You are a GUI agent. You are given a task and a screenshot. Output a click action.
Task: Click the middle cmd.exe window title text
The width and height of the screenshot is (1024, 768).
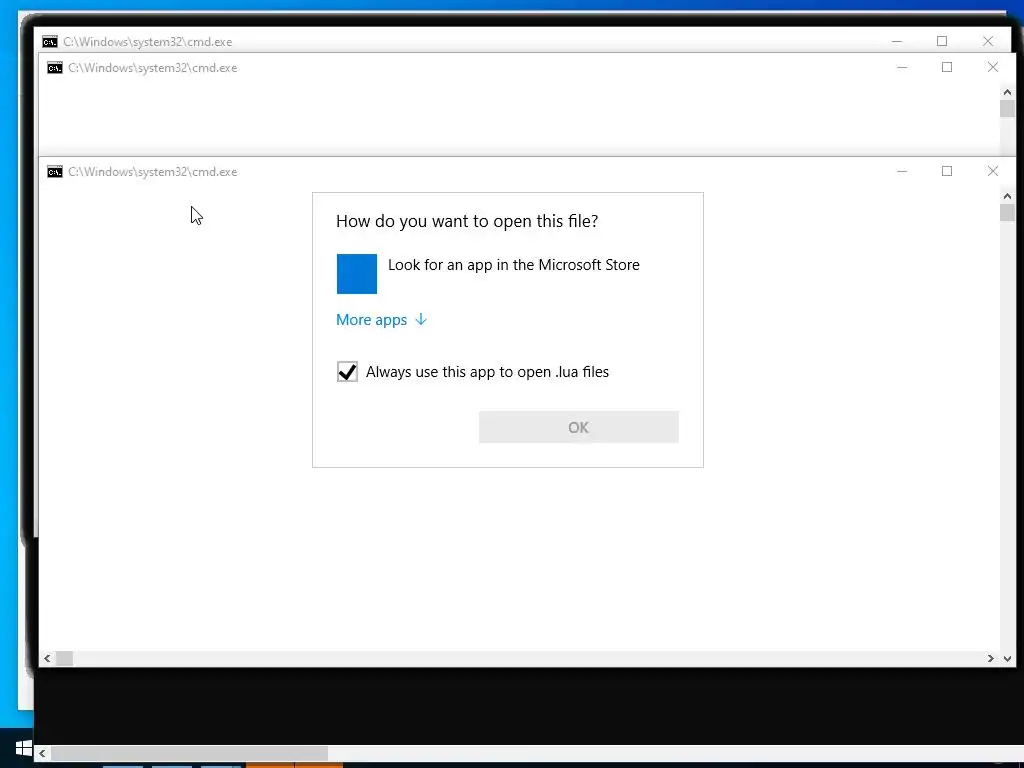click(152, 68)
